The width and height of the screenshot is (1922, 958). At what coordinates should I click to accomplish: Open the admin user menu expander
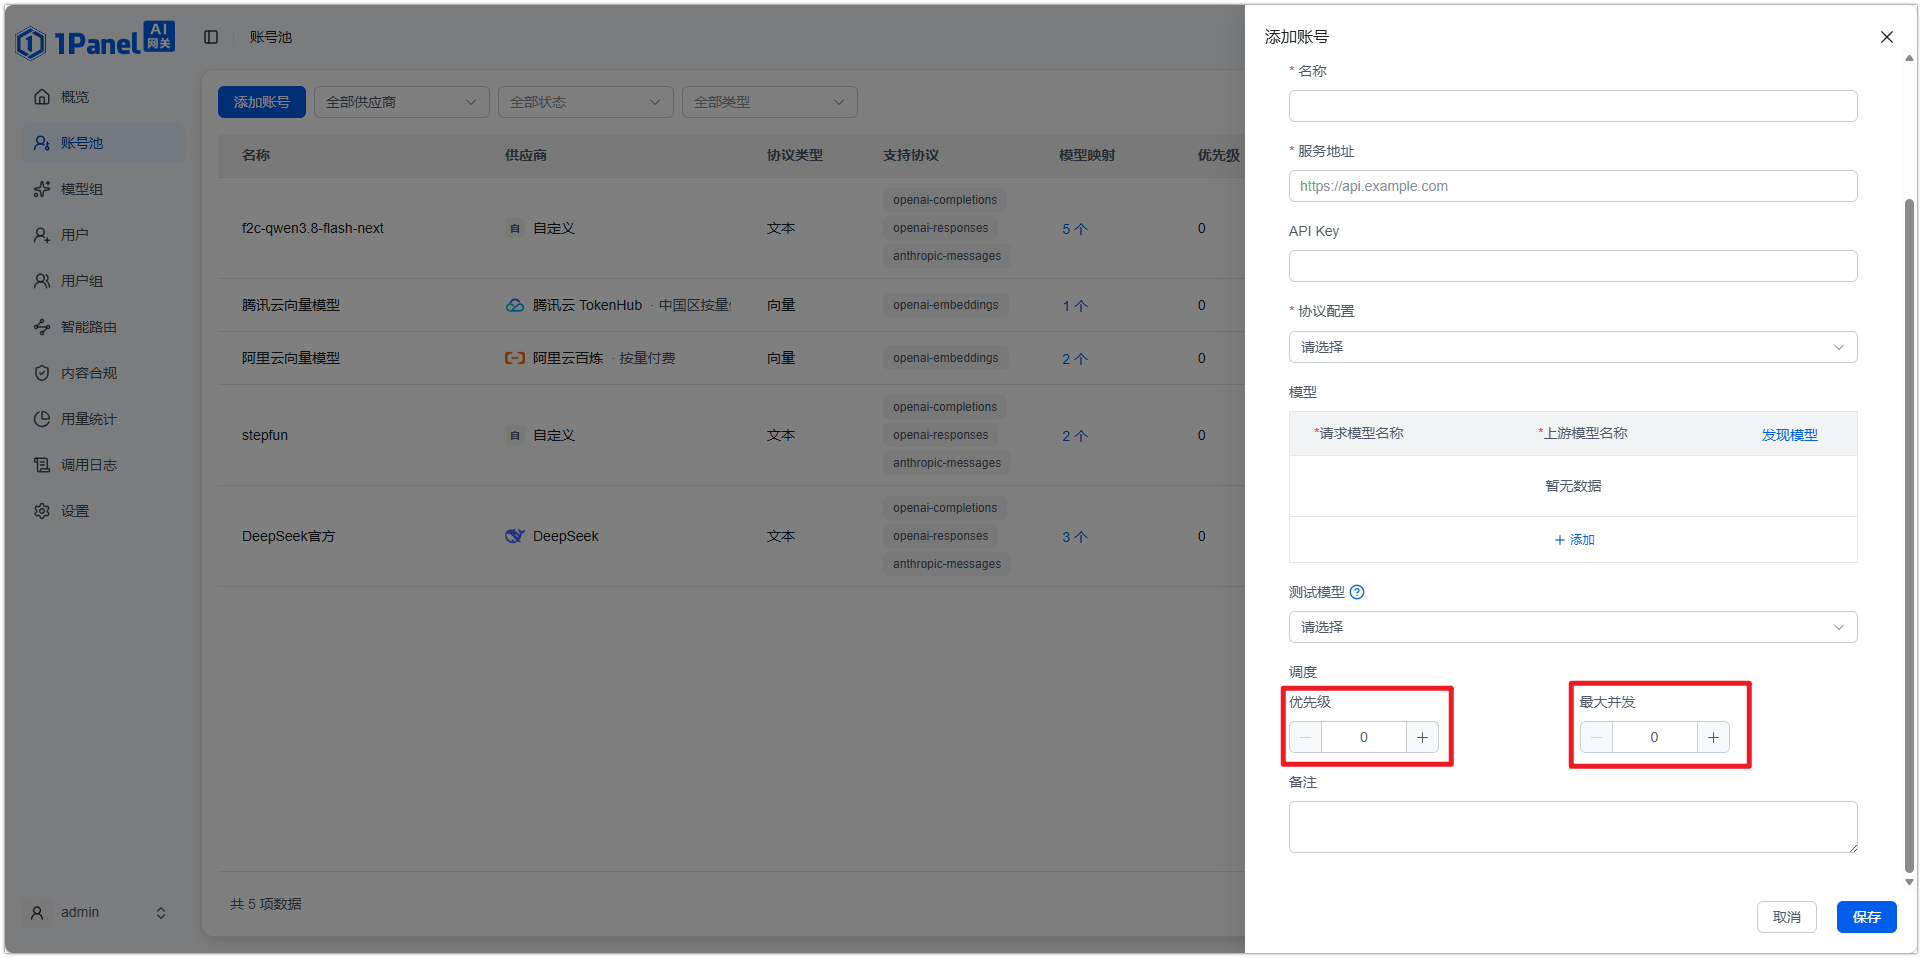[160, 913]
